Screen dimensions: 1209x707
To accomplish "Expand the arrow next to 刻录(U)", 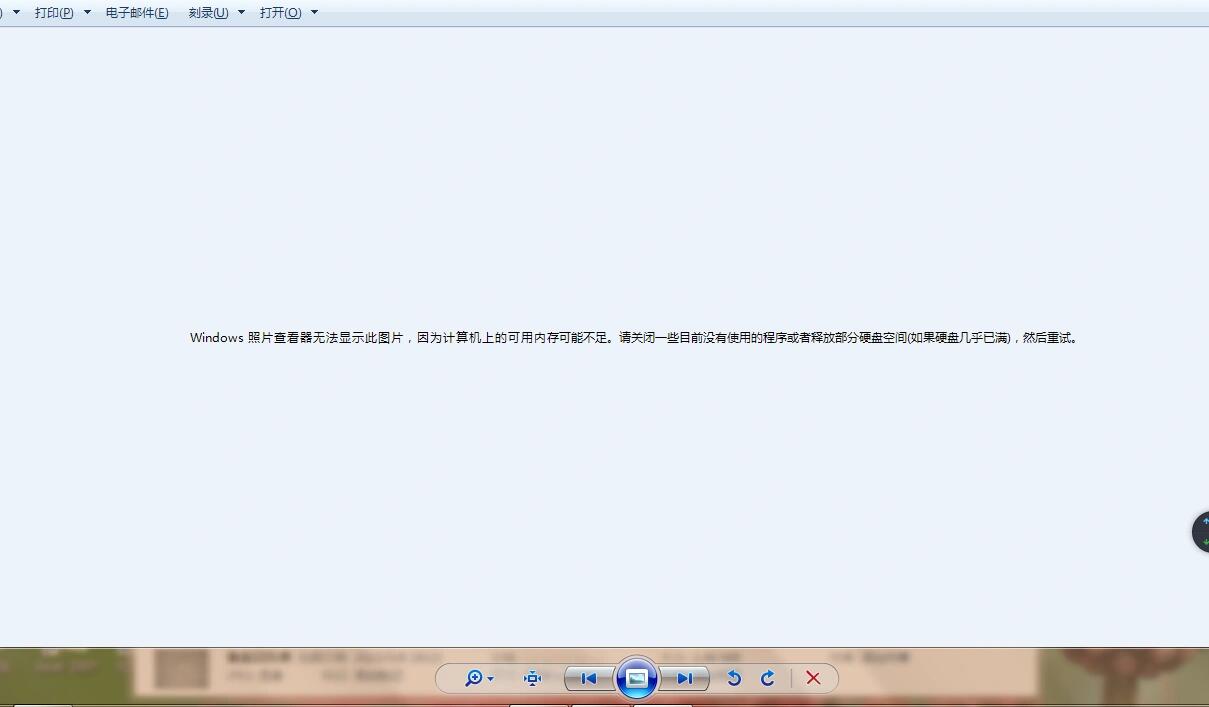I will 241,13.
